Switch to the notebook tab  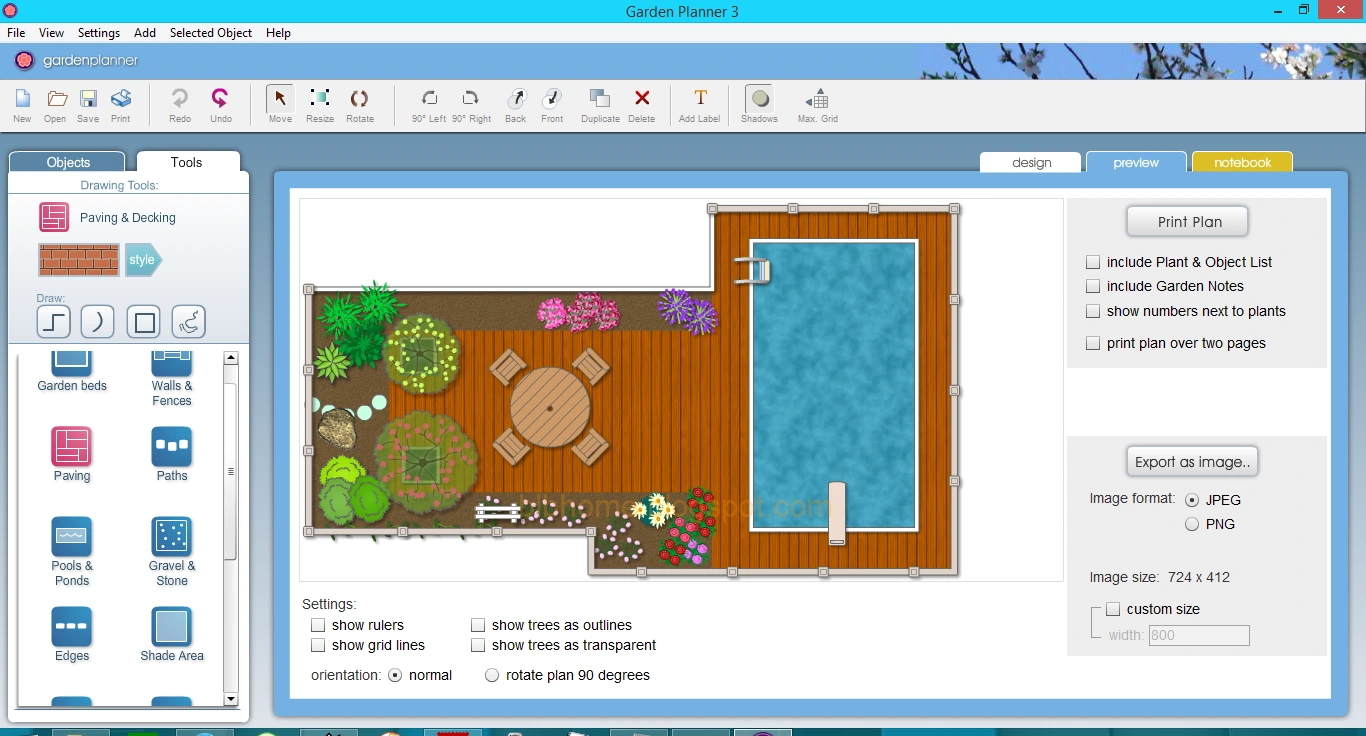(x=1243, y=162)
